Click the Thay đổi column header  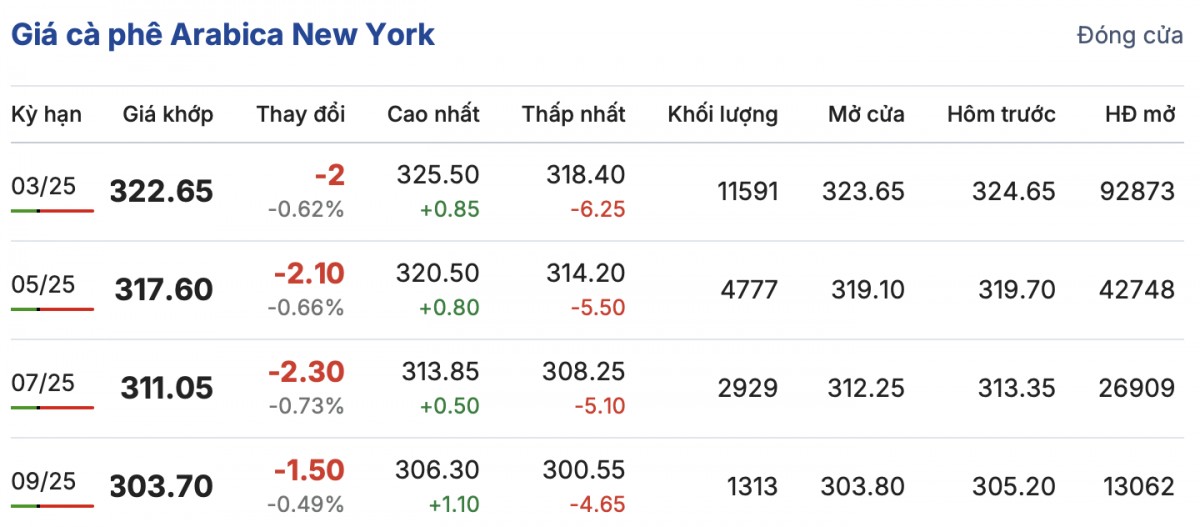[x=300, y=114]
